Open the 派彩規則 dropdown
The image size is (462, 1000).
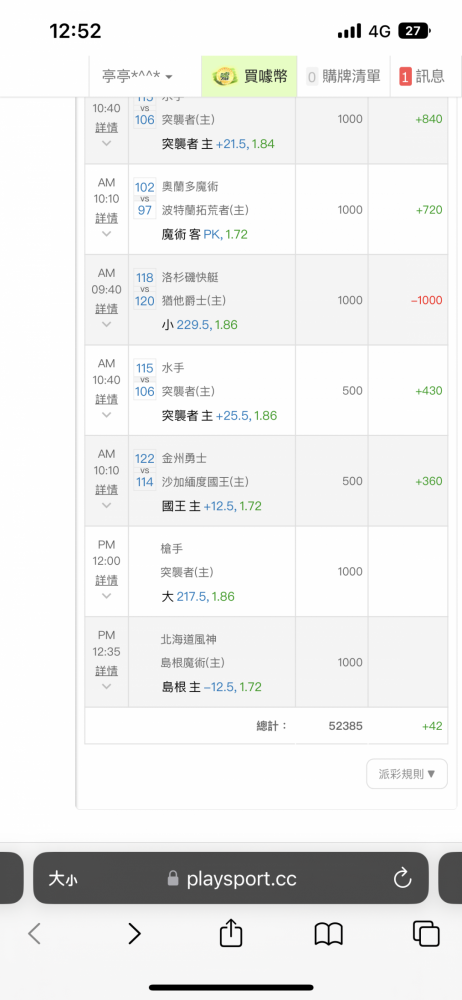click(407, 774)
